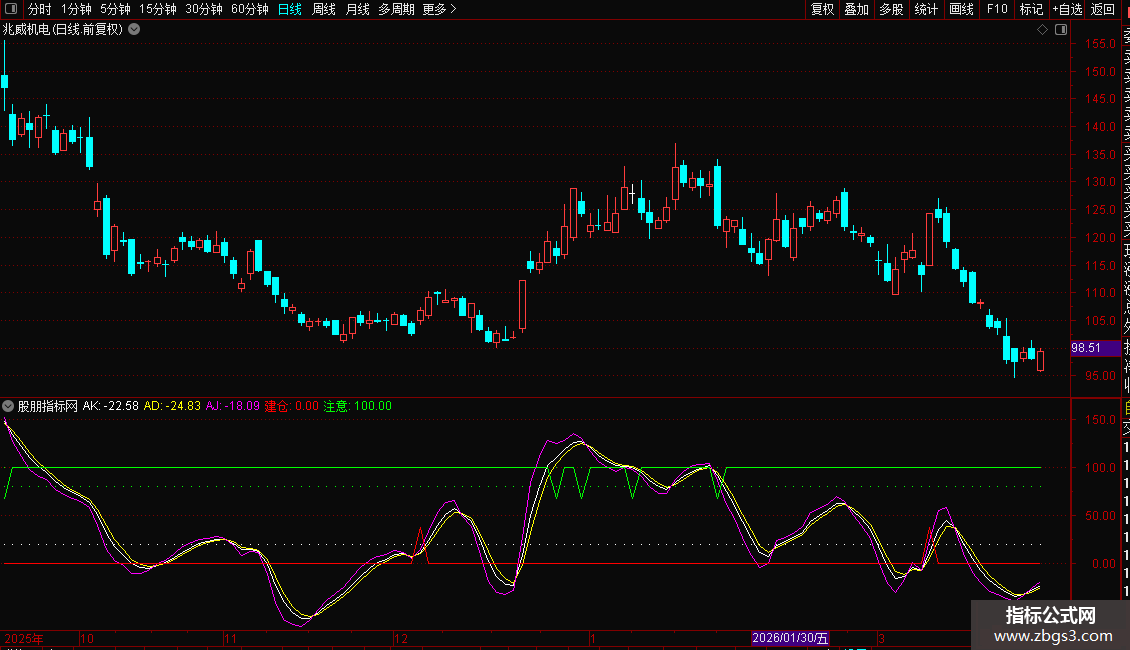Click the 155.0 price axis label
This screenshot has height=650, width=1130.
(x=1100, y=44)
